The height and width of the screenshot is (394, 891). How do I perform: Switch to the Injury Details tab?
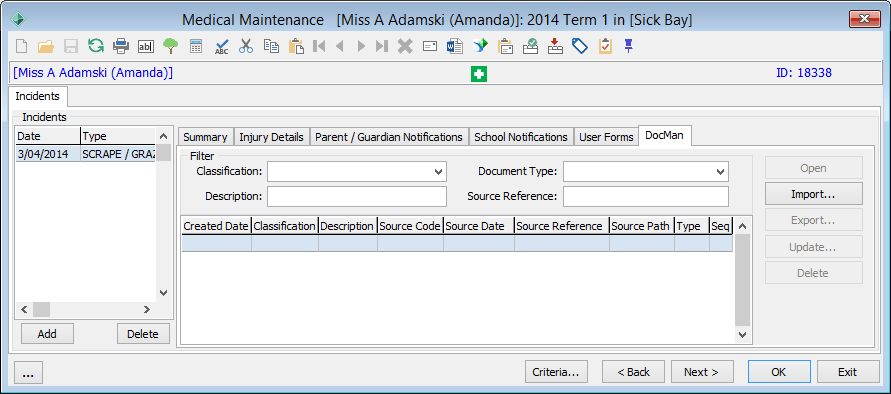click(271, 137)
